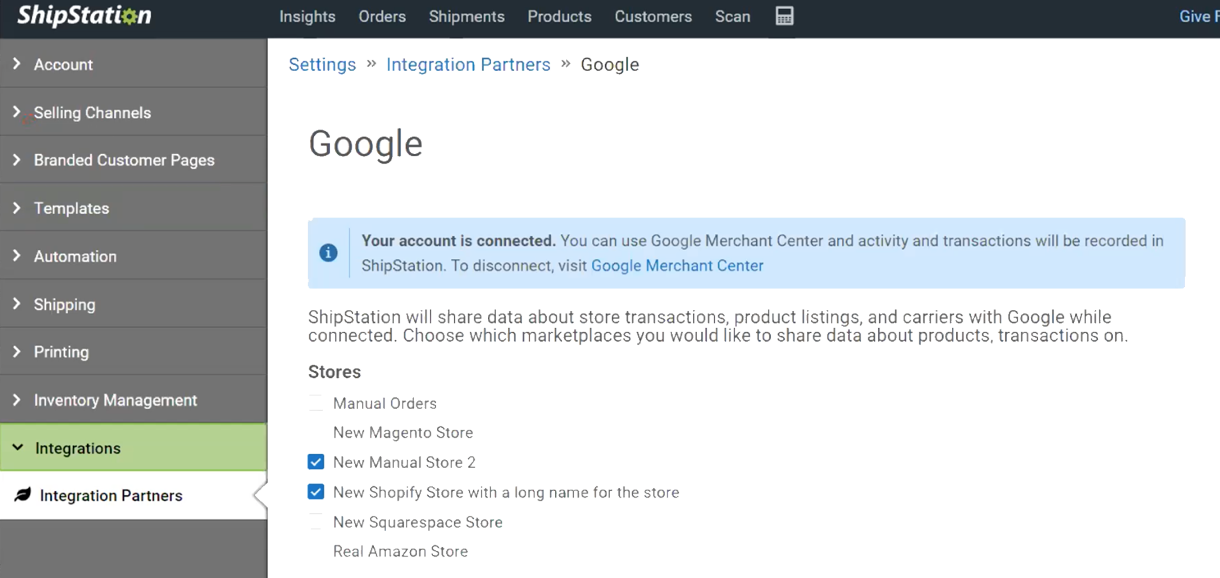Select the New Squarespace Store checkbox
Viewport: 1220px width, 578px height.
coord(316,521)
